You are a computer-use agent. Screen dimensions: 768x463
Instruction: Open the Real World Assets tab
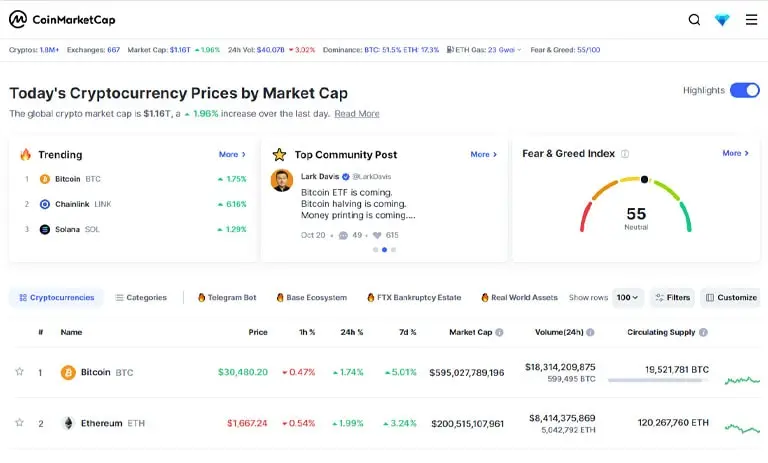(x=519, y=298)
